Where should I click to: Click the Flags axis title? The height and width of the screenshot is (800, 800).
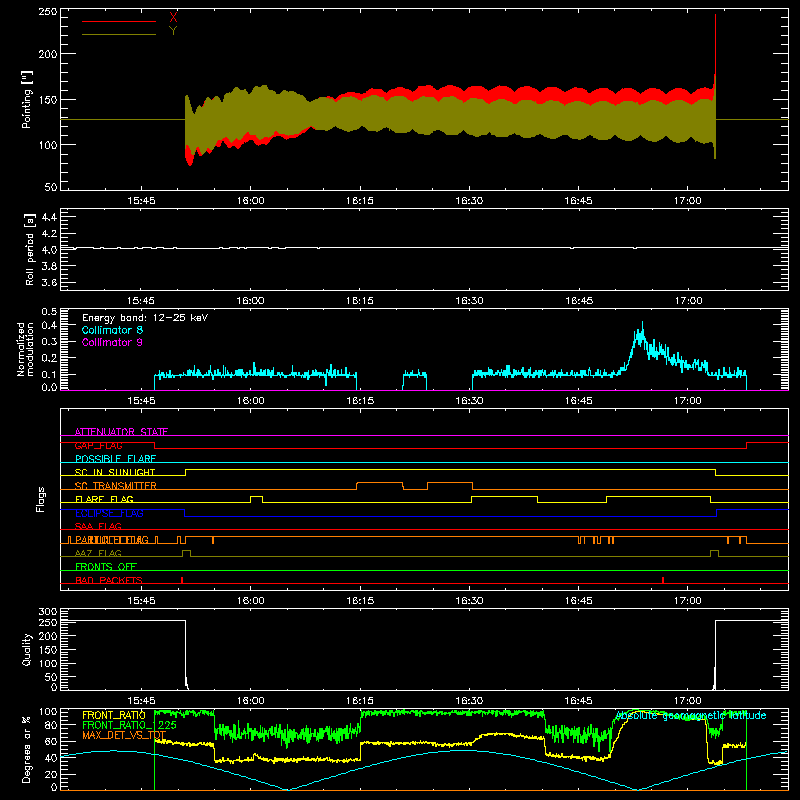coord(41,499)
